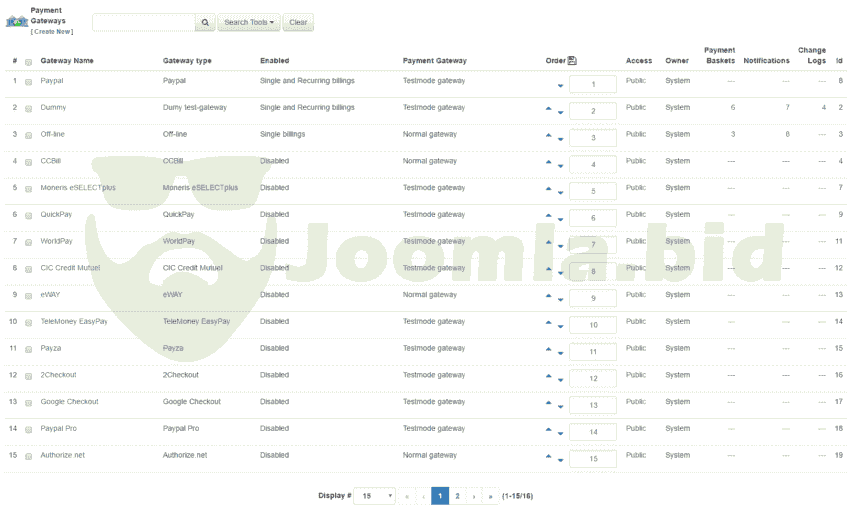This screenshot has height=515, width=850.
Task: Click the save order icon in header
Action: click(572, 61)
